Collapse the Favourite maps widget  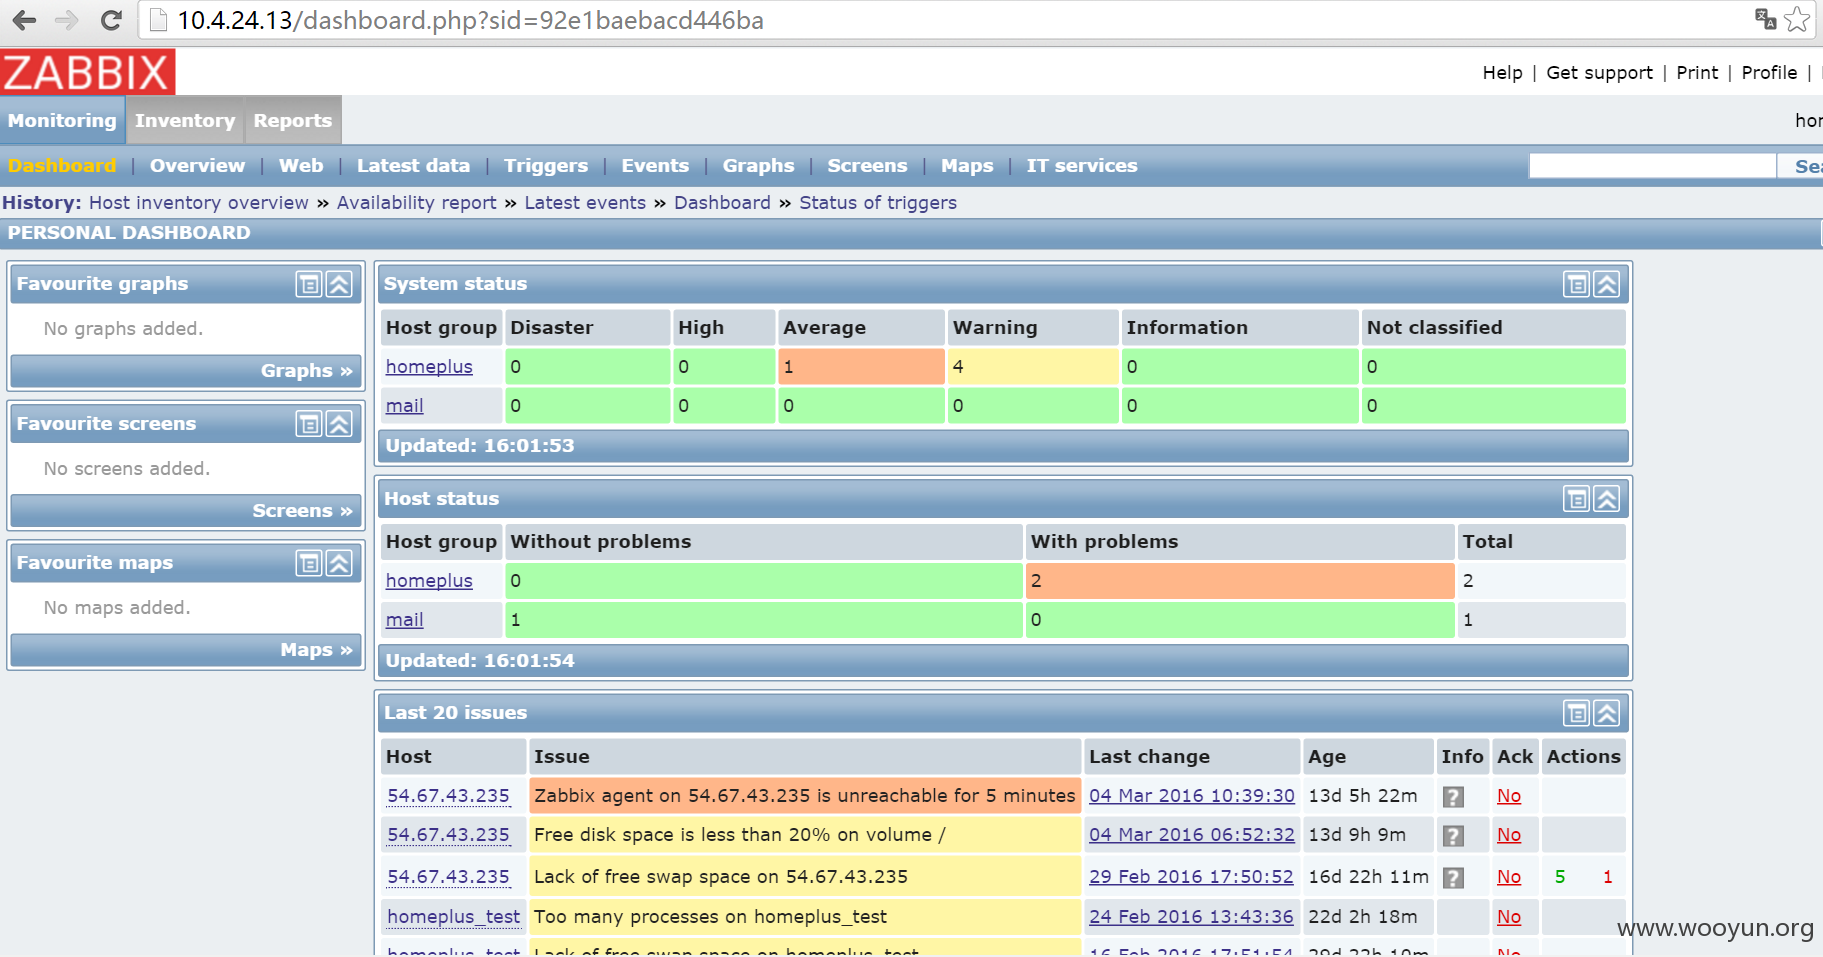(x=339, y=563)
